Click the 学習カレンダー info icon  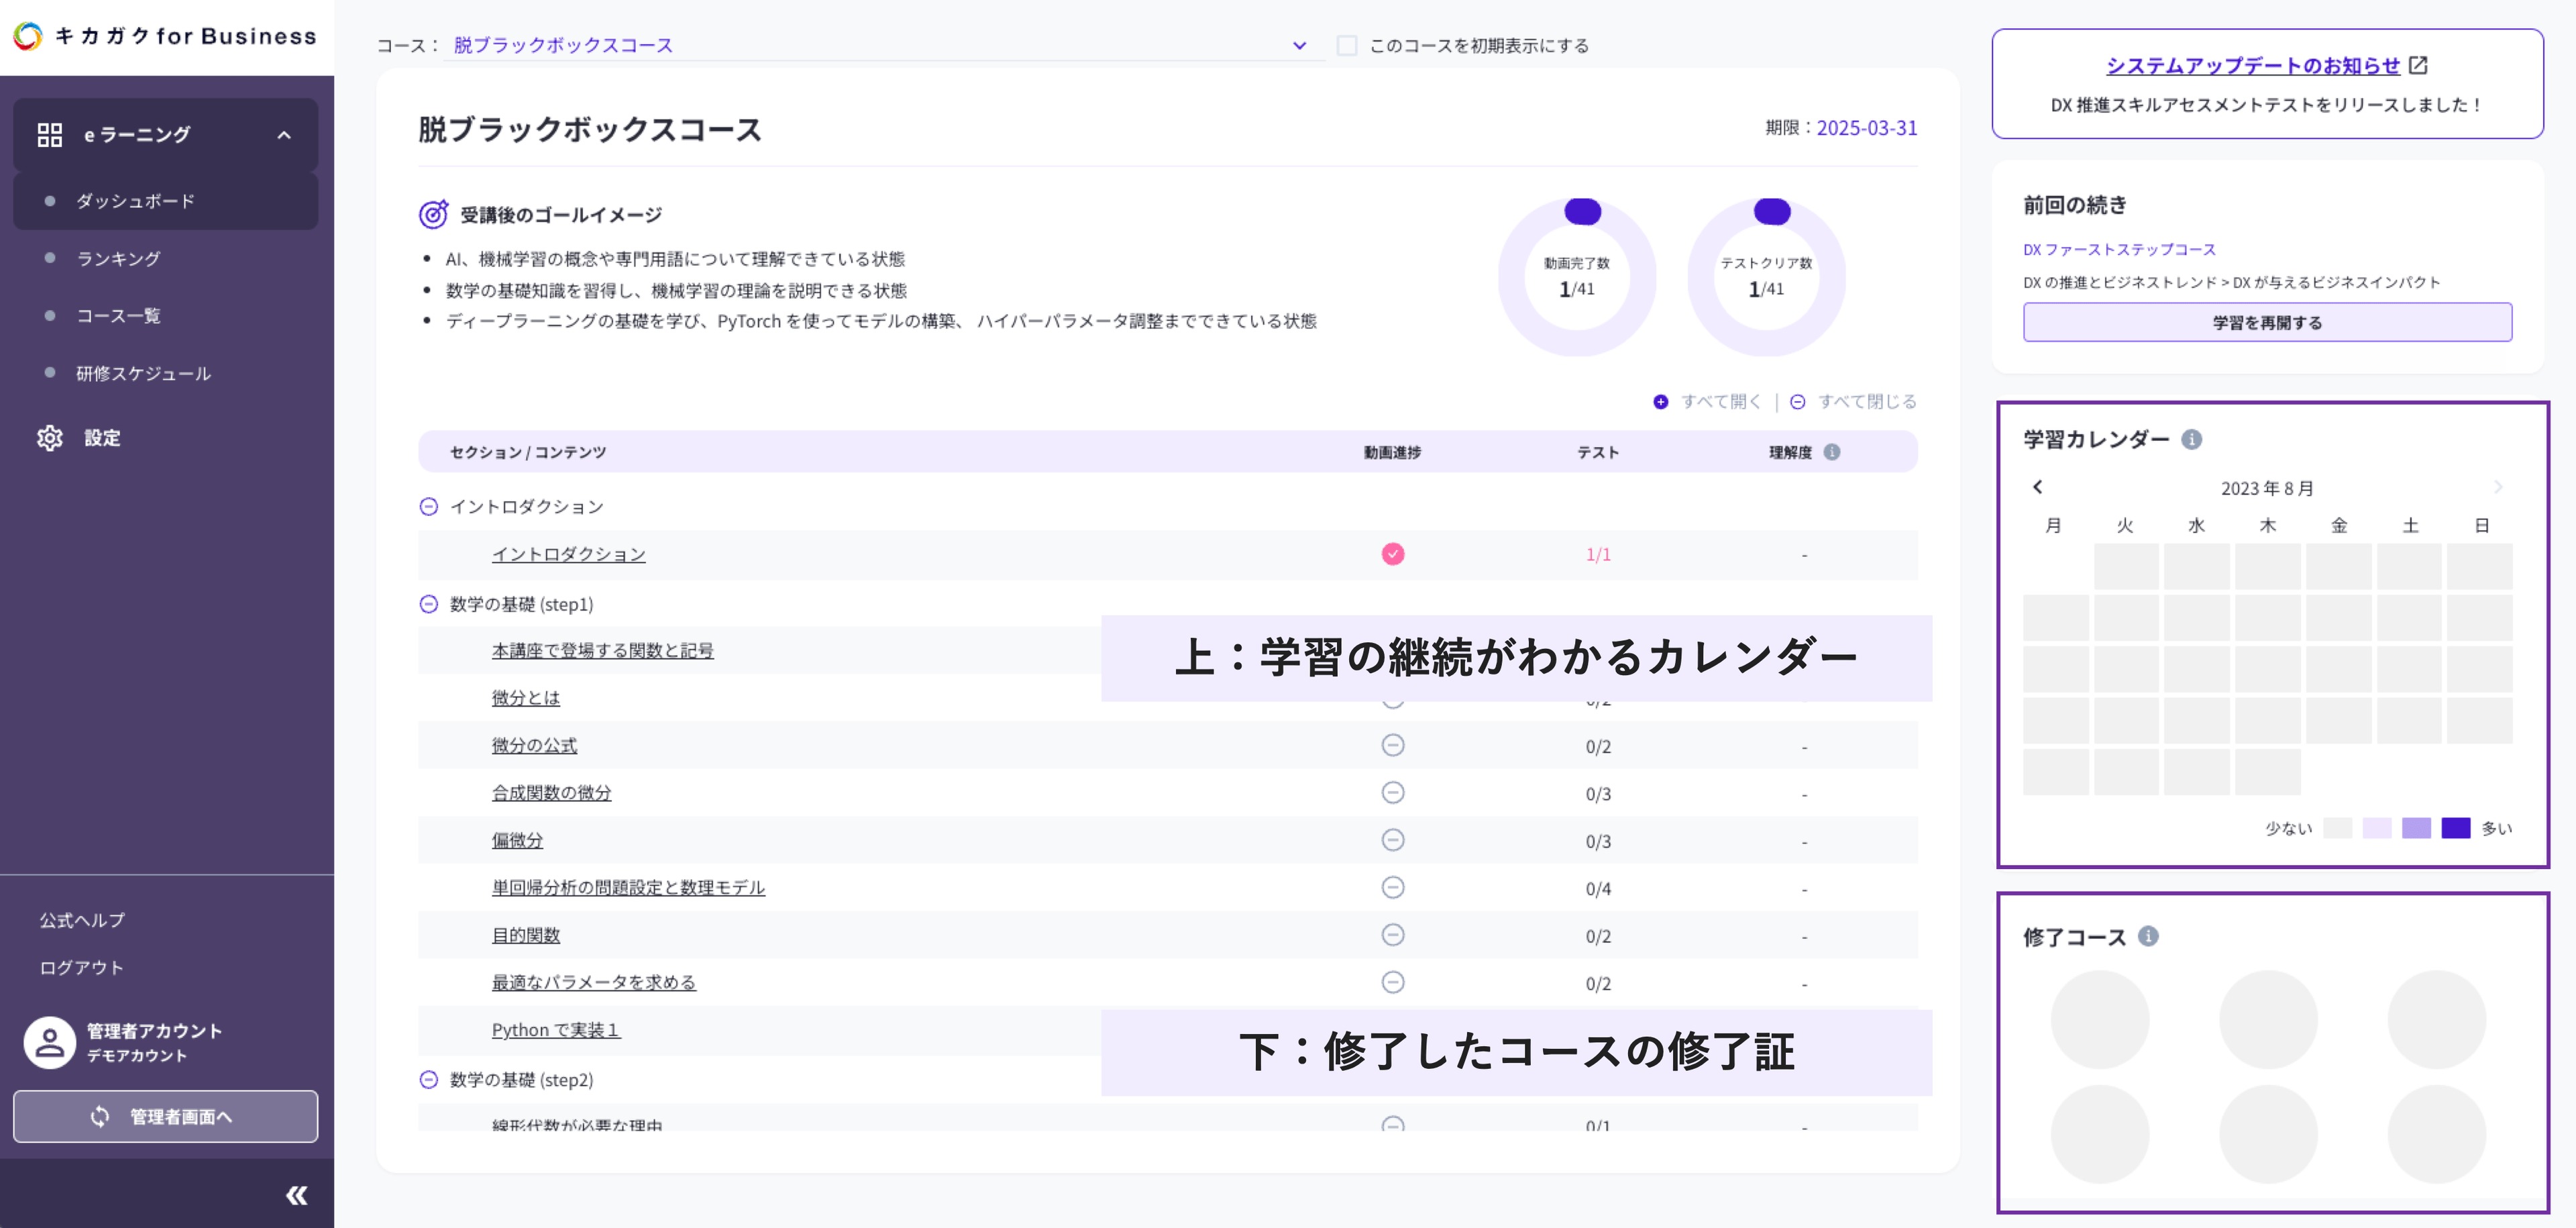coord(2191,440)
